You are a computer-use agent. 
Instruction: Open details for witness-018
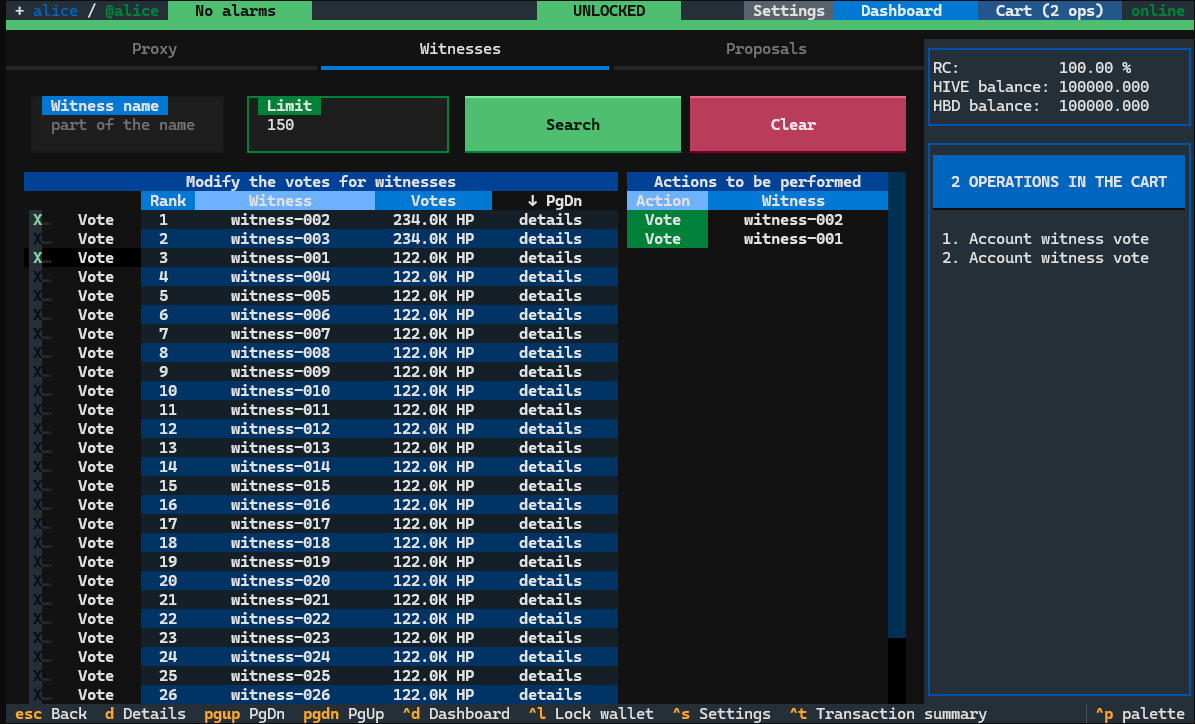point(550,543)
